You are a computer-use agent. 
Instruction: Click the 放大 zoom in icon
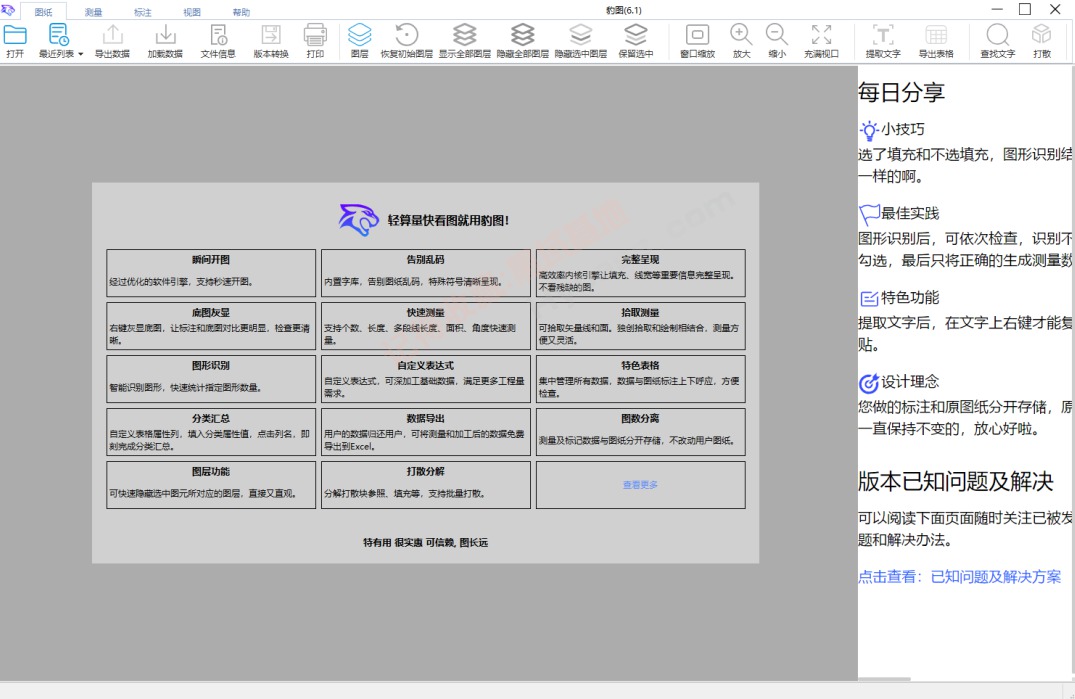pyautogui.click(x=741, y=34)
